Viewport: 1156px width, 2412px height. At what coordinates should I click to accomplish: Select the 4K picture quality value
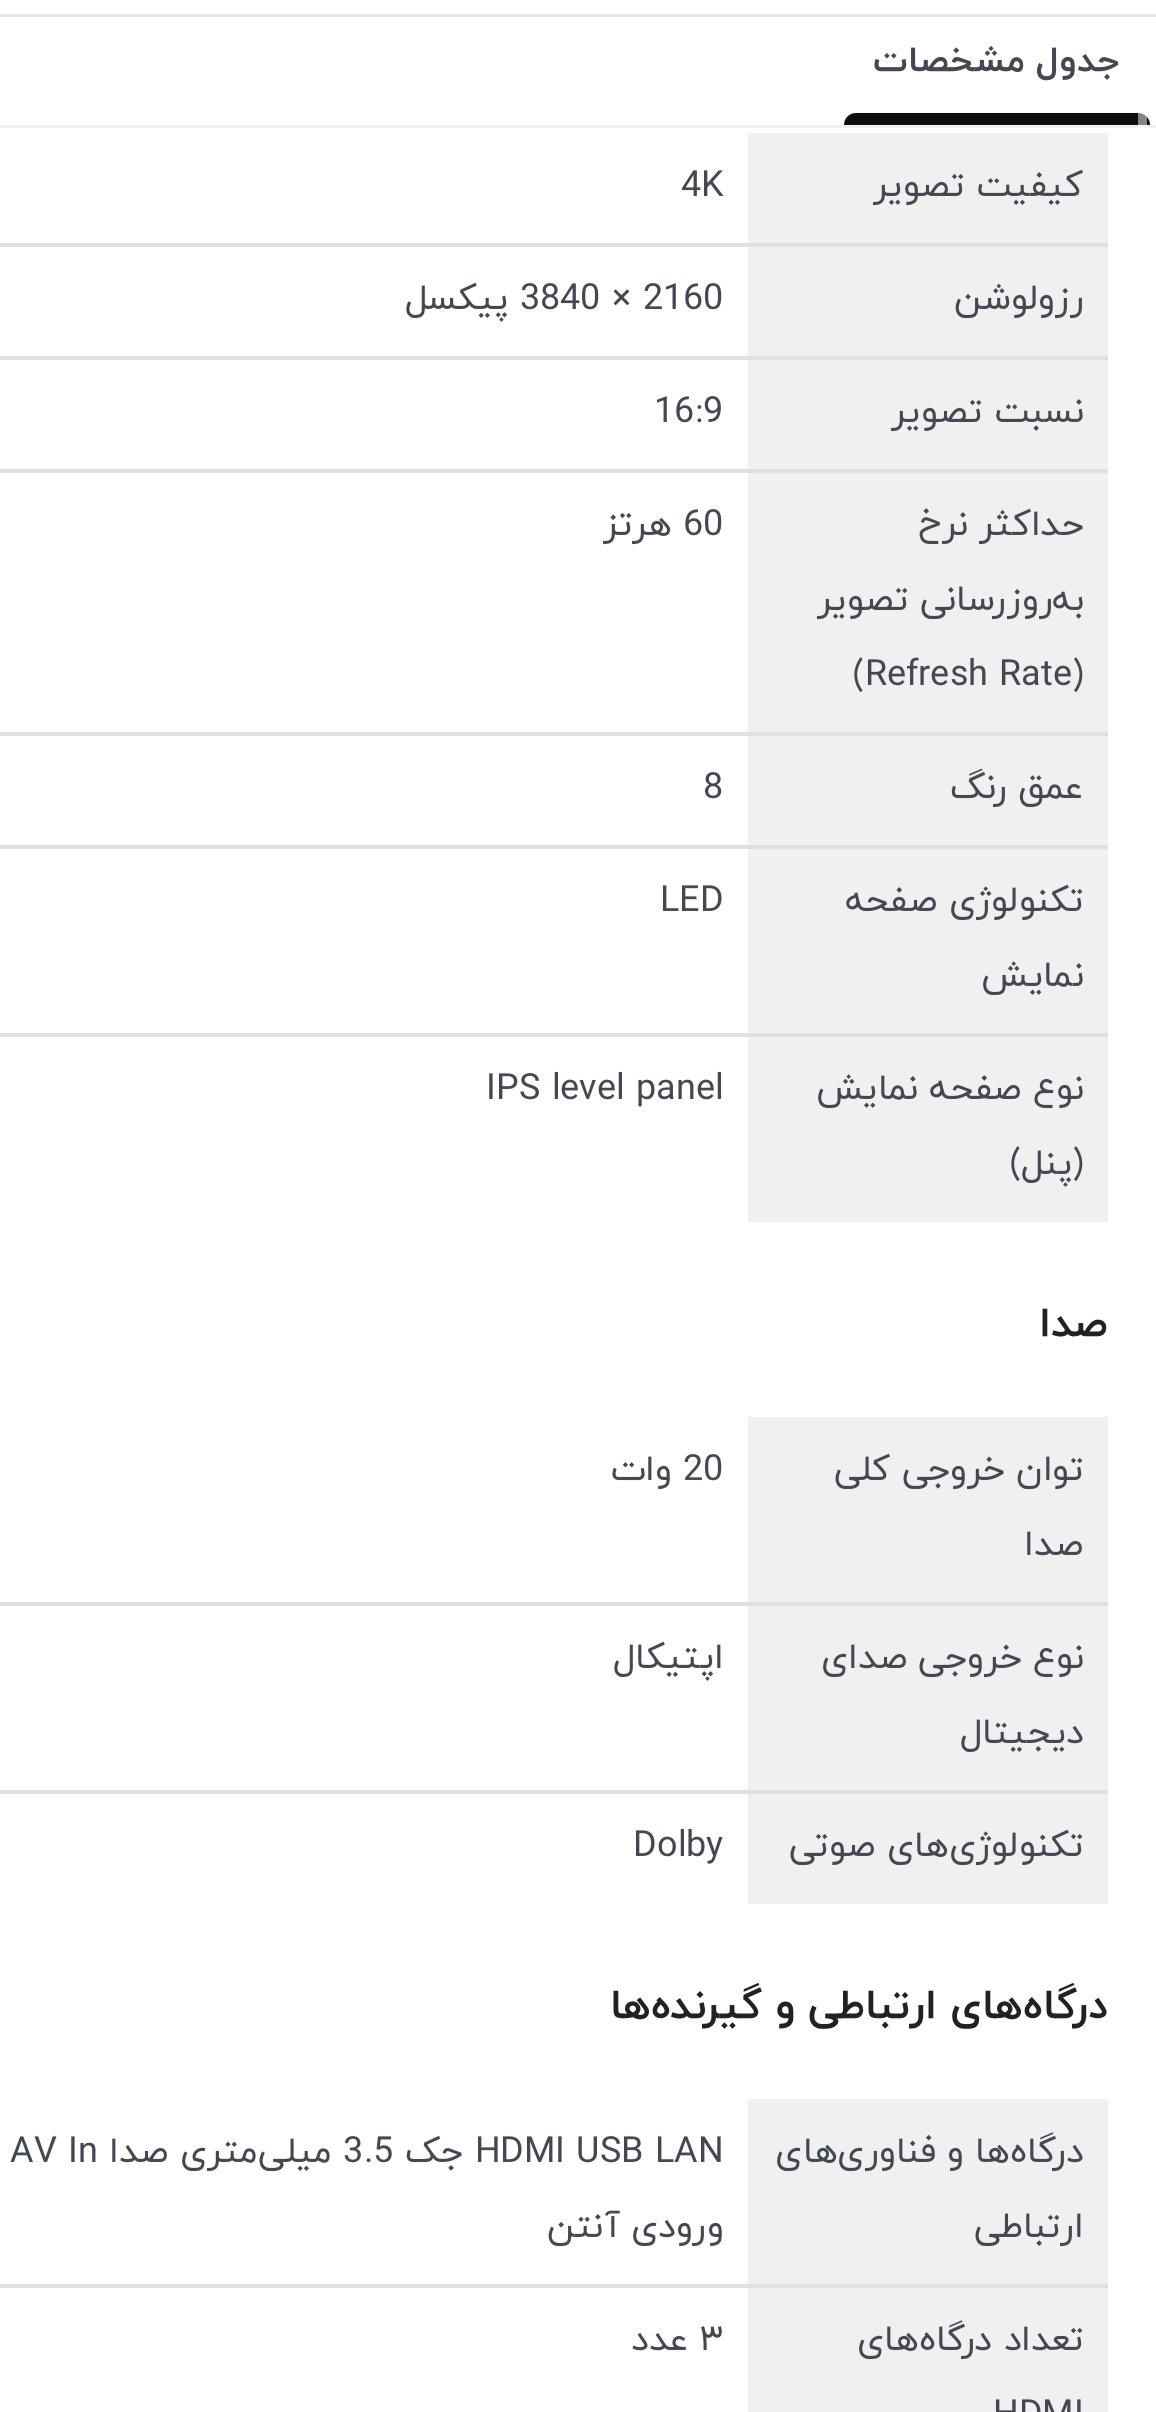[701, 185]
